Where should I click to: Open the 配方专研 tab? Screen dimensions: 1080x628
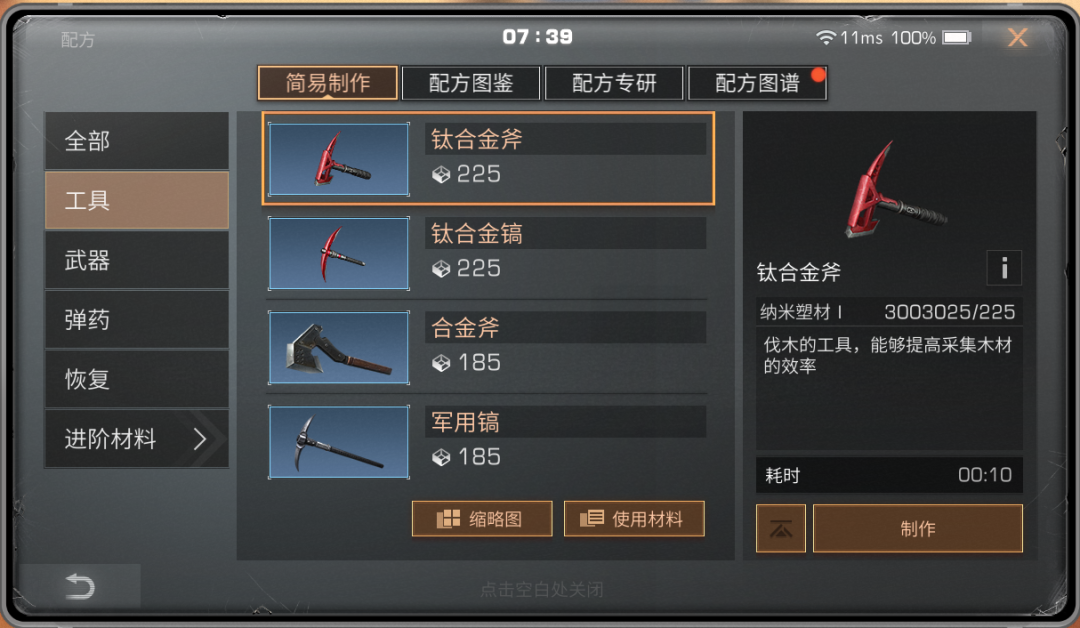tap(614, 83)
